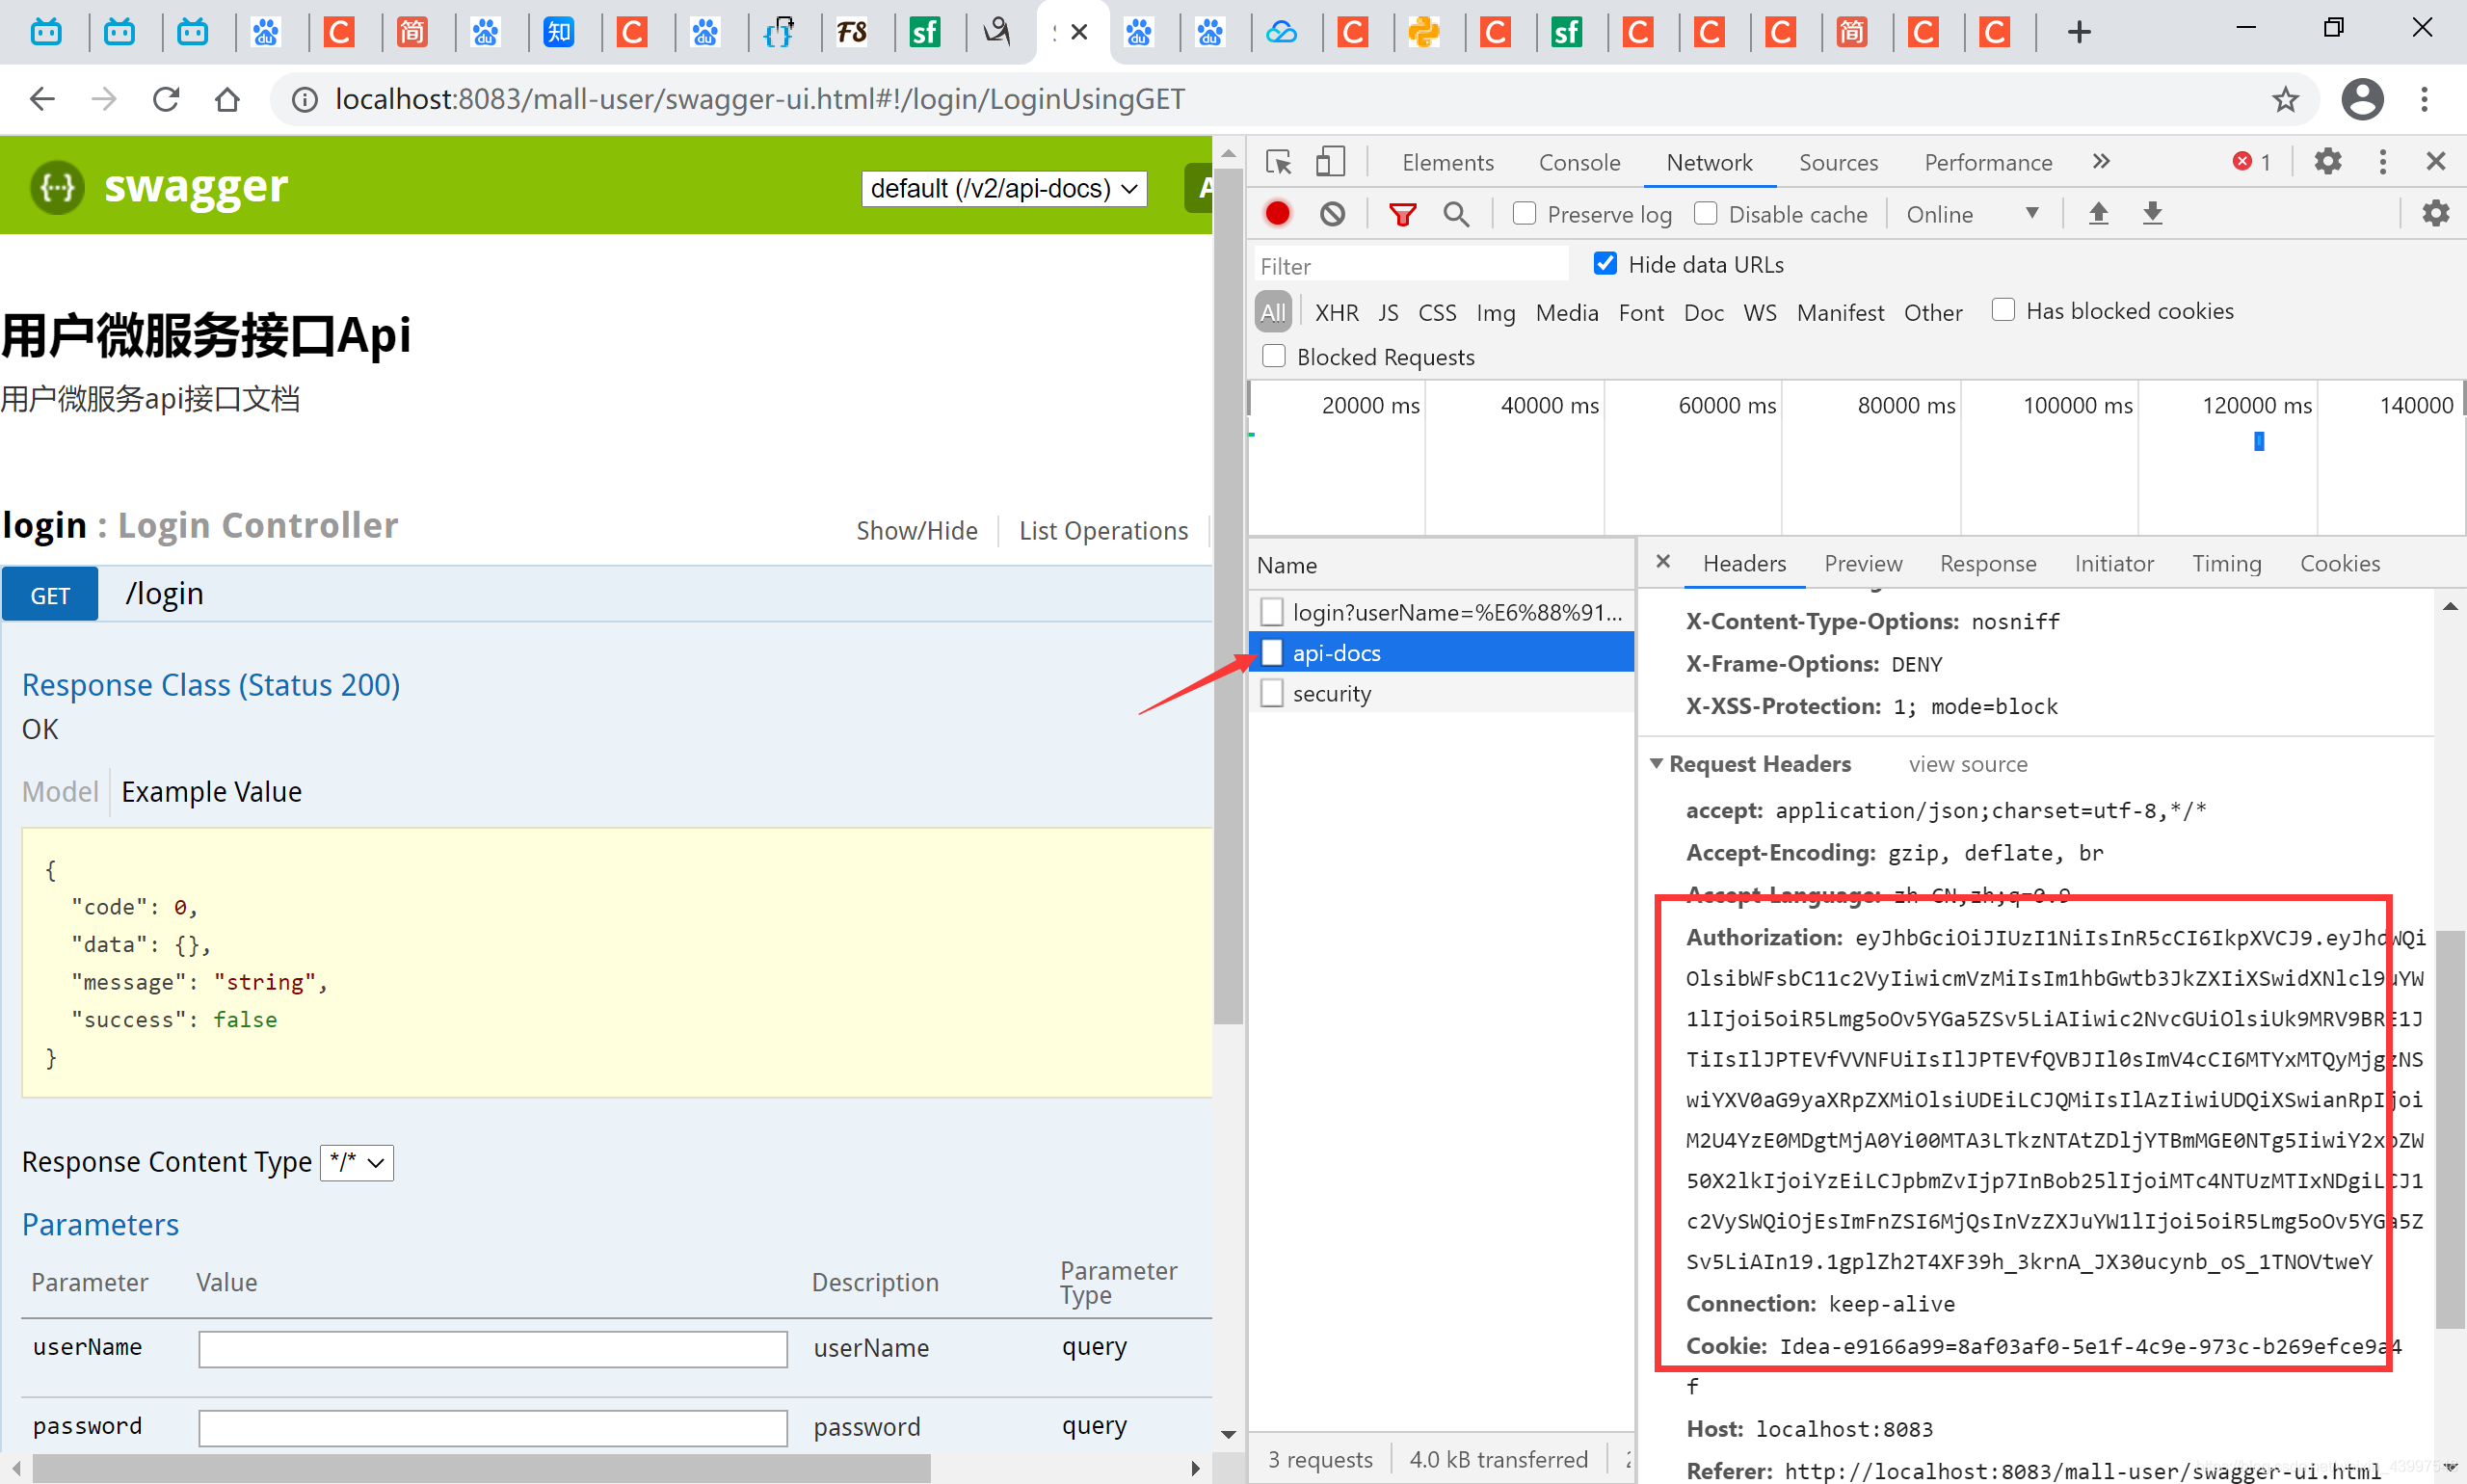Click the List Operations link
This screenshot has height=1484, width=2467.
pyautogui.click(x=1102, y=531)
